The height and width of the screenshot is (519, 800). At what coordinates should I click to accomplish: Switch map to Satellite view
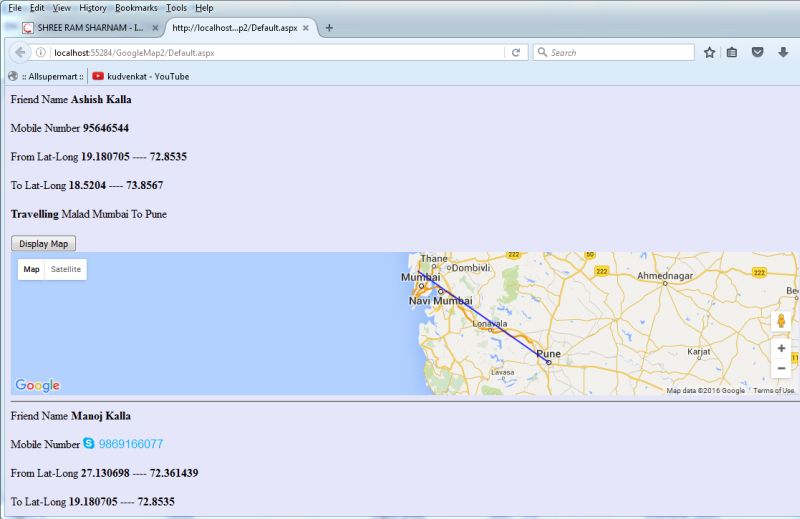tap(66, 269)
